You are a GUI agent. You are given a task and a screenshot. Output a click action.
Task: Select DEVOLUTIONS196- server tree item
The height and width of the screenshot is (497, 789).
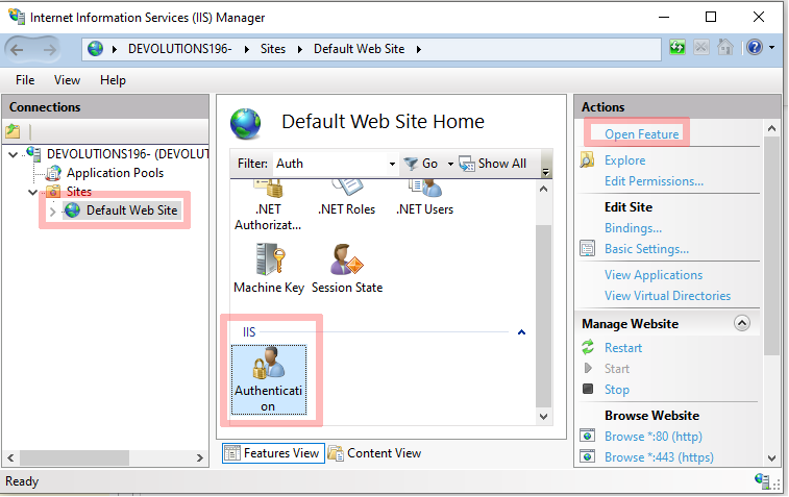127,154
